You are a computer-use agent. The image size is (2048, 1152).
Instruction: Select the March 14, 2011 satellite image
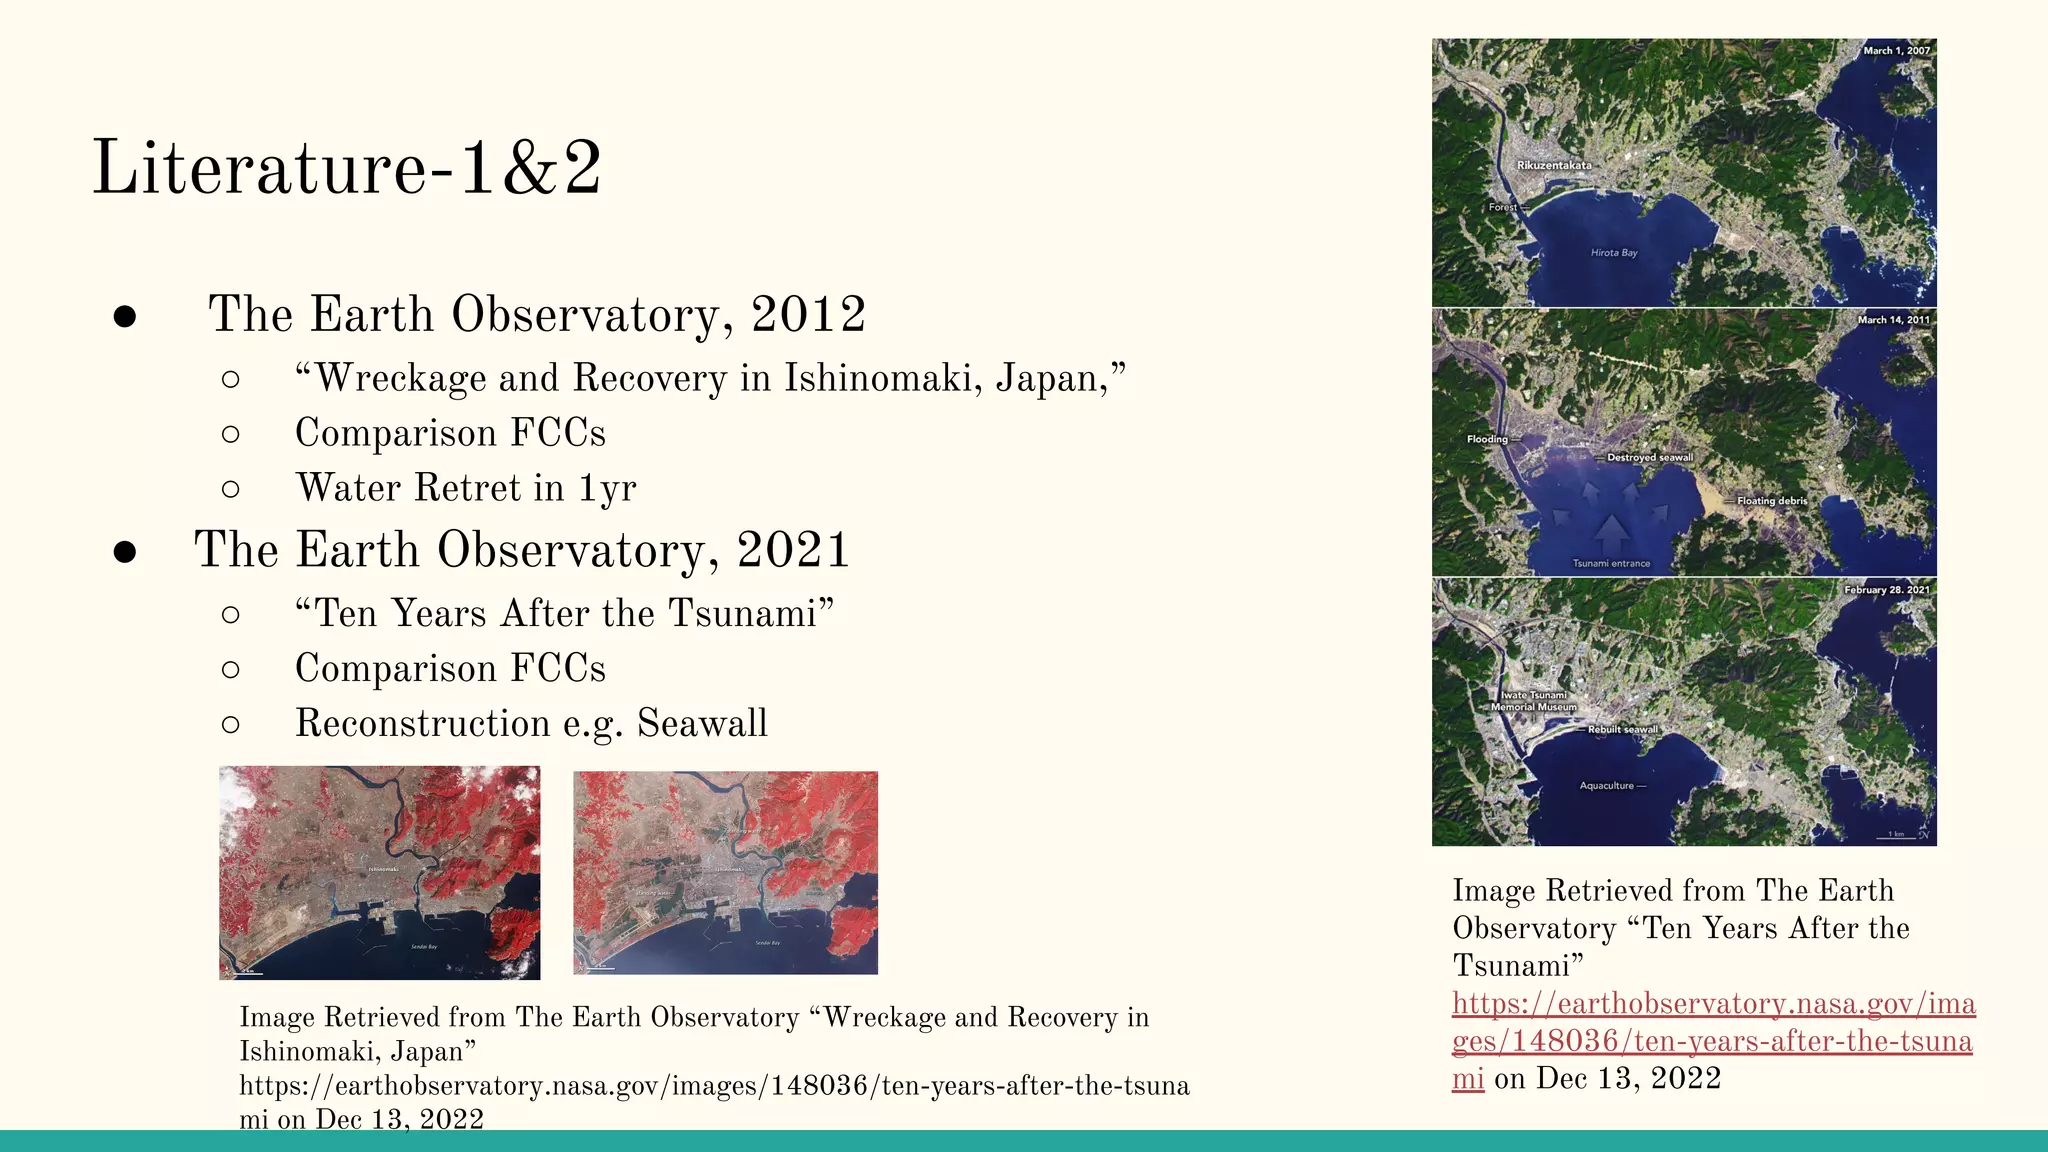1684,442
